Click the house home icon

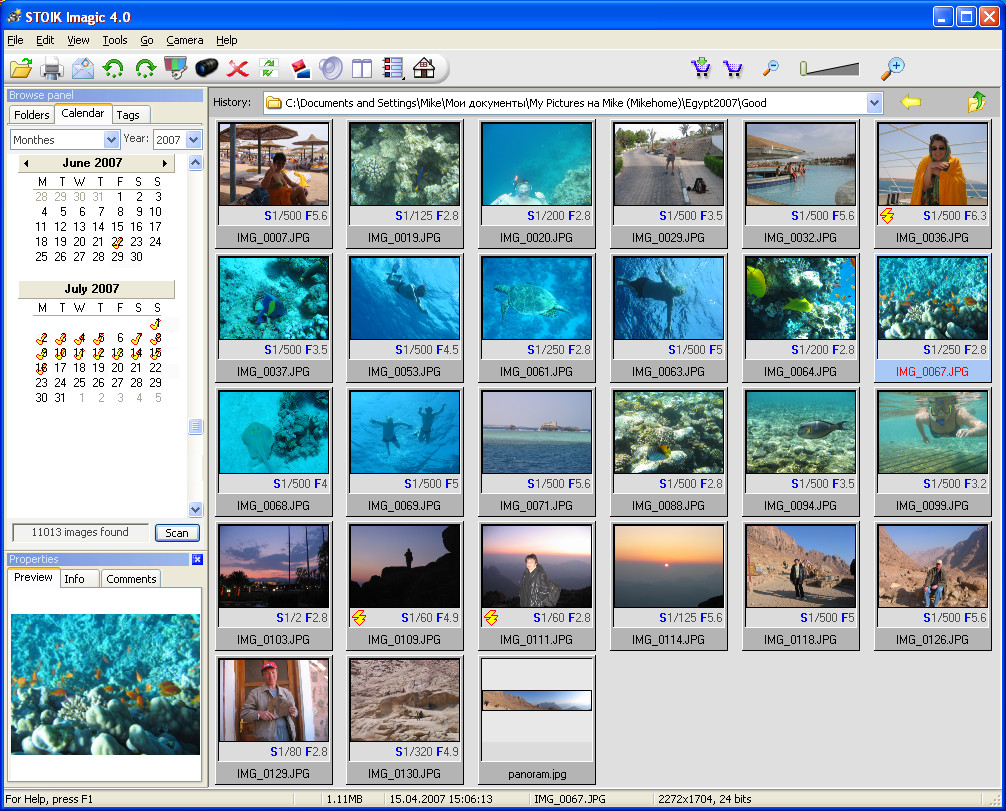click(424, 67)
